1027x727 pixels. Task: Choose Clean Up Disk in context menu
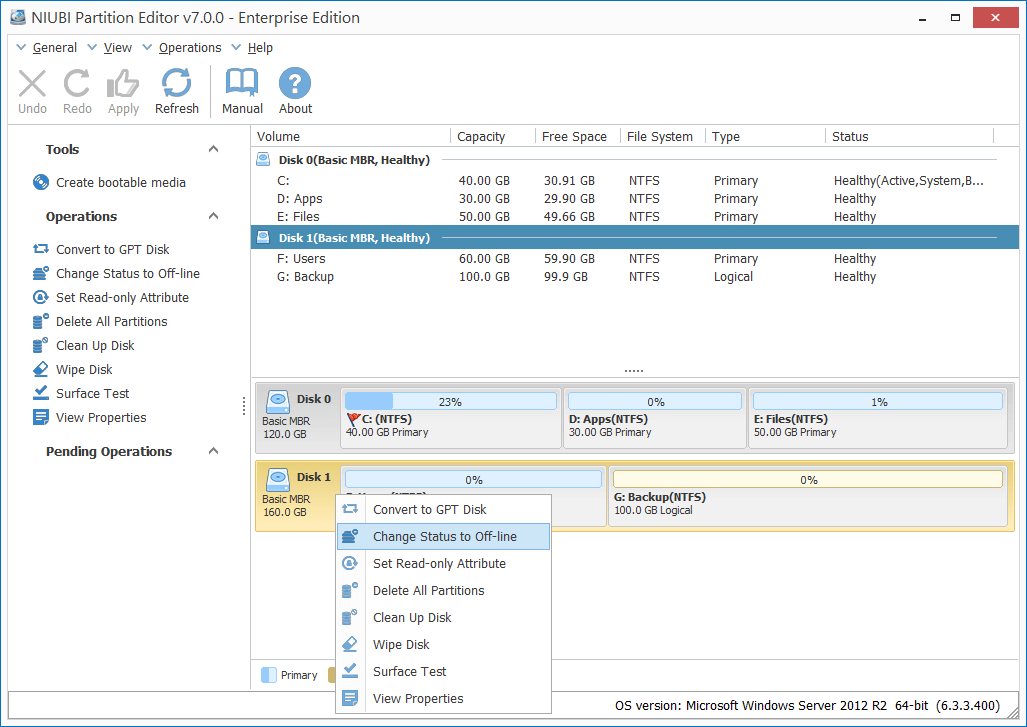[x=443, y=617]
